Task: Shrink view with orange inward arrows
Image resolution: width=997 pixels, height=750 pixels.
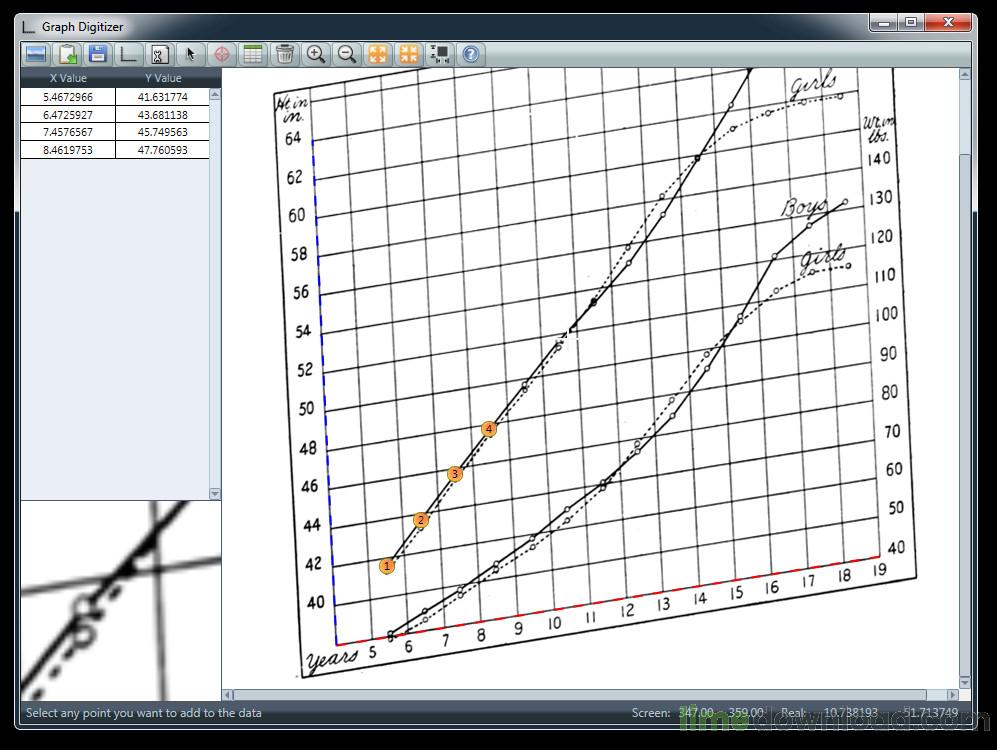Action: tap(408, 55)
